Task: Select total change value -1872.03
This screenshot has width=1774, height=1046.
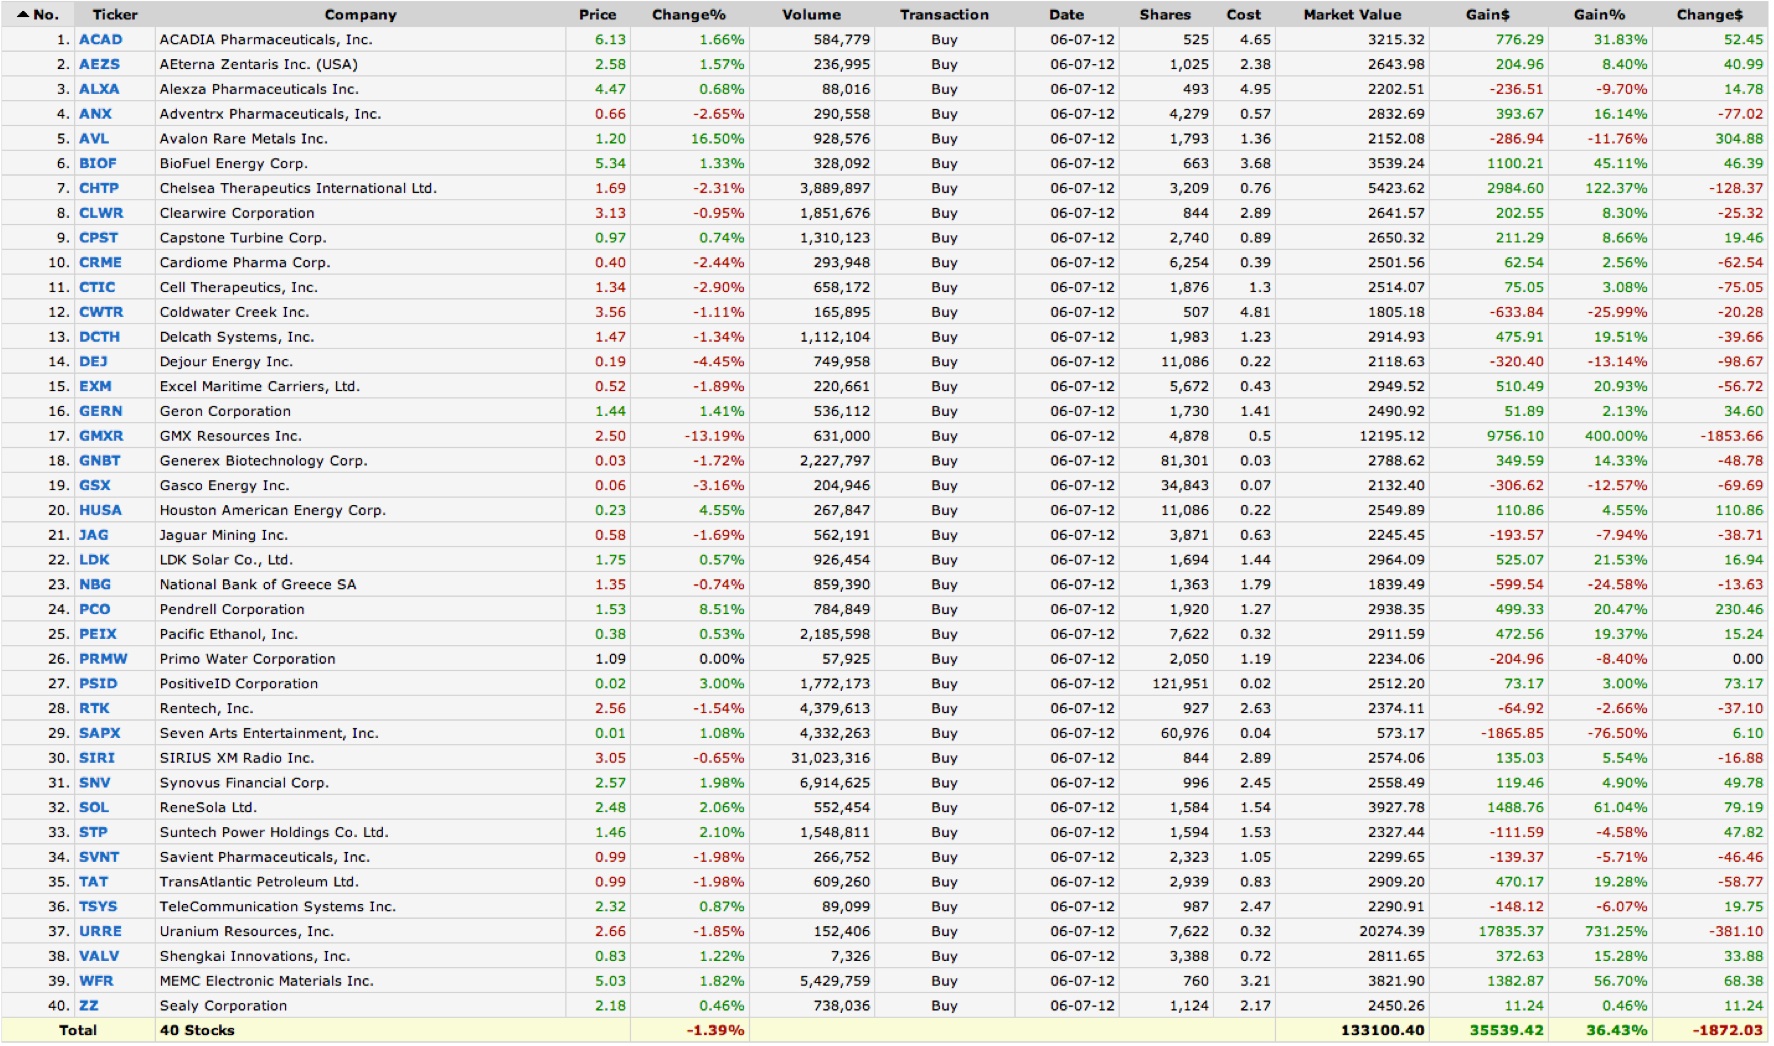Action: pos(1728,1030)
